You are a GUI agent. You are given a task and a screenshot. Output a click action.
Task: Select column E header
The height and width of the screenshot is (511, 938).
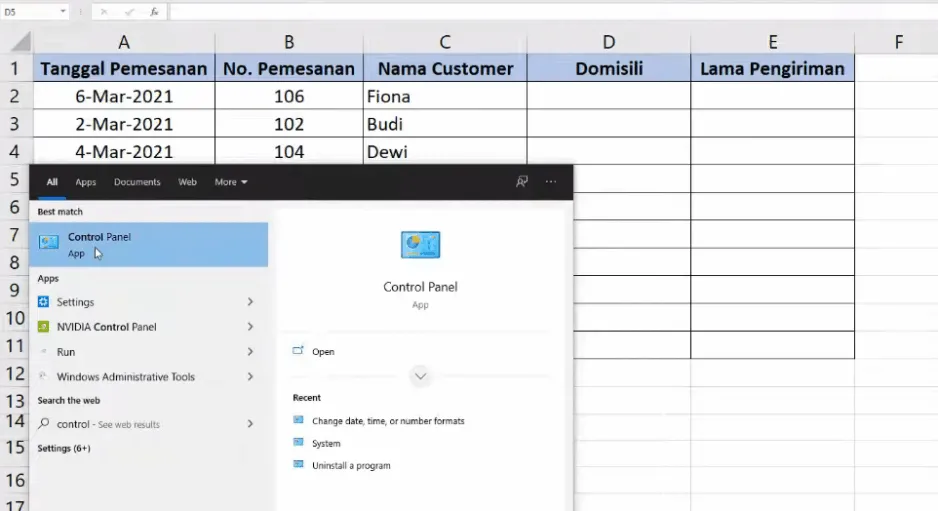click(x=772, y=42)
